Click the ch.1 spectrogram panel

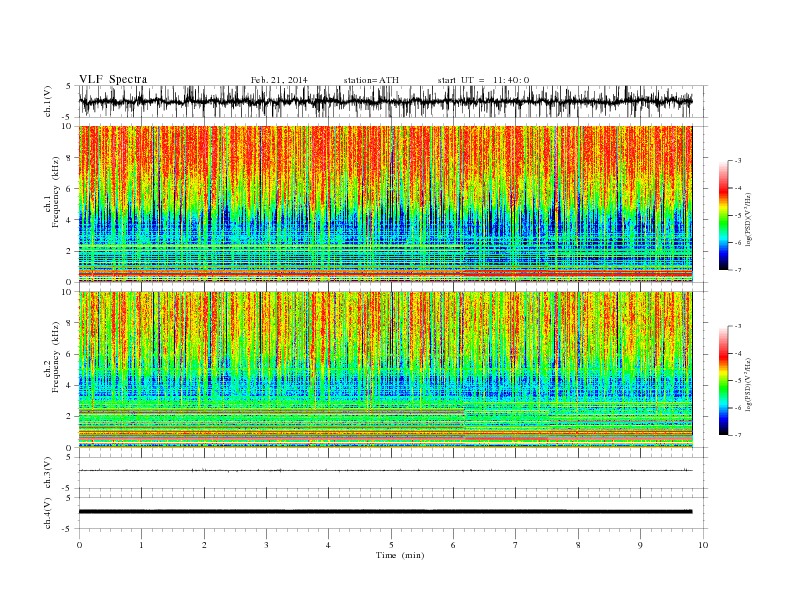393,204
